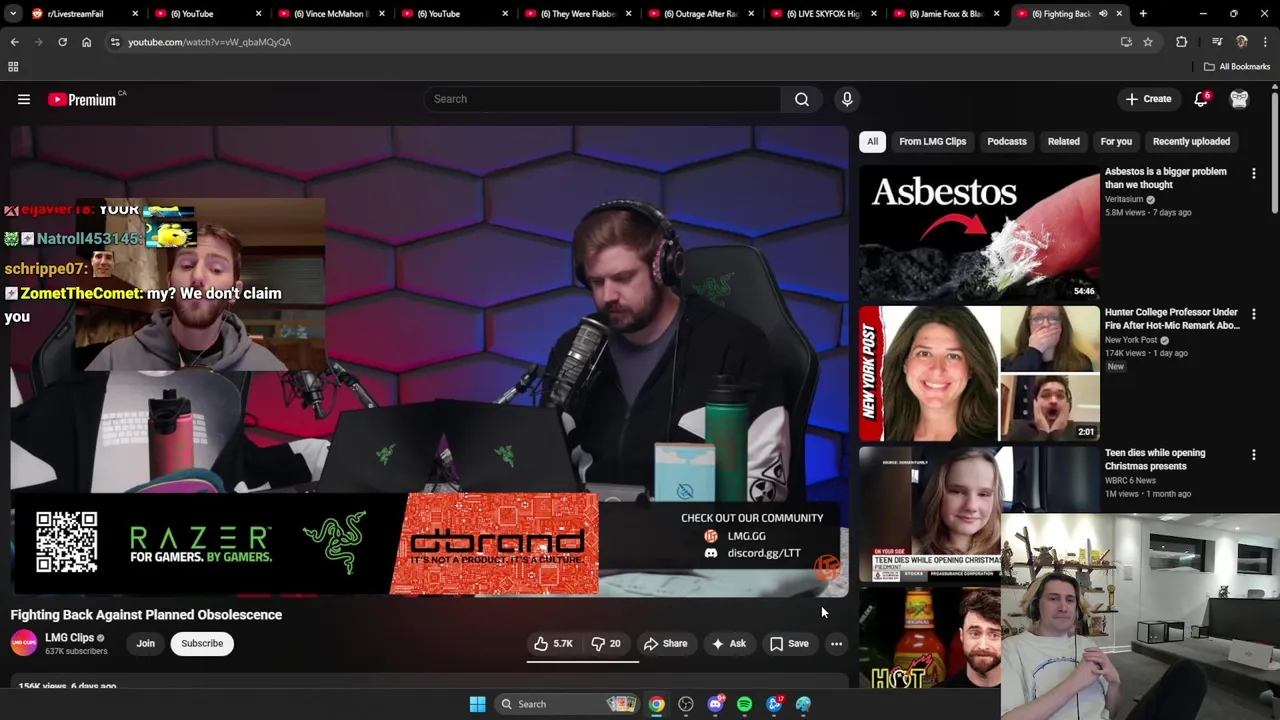The width and height of the screenshot is (1280, 720).
Task: Select the From LMG Clips chip
Action: [932, 142]
